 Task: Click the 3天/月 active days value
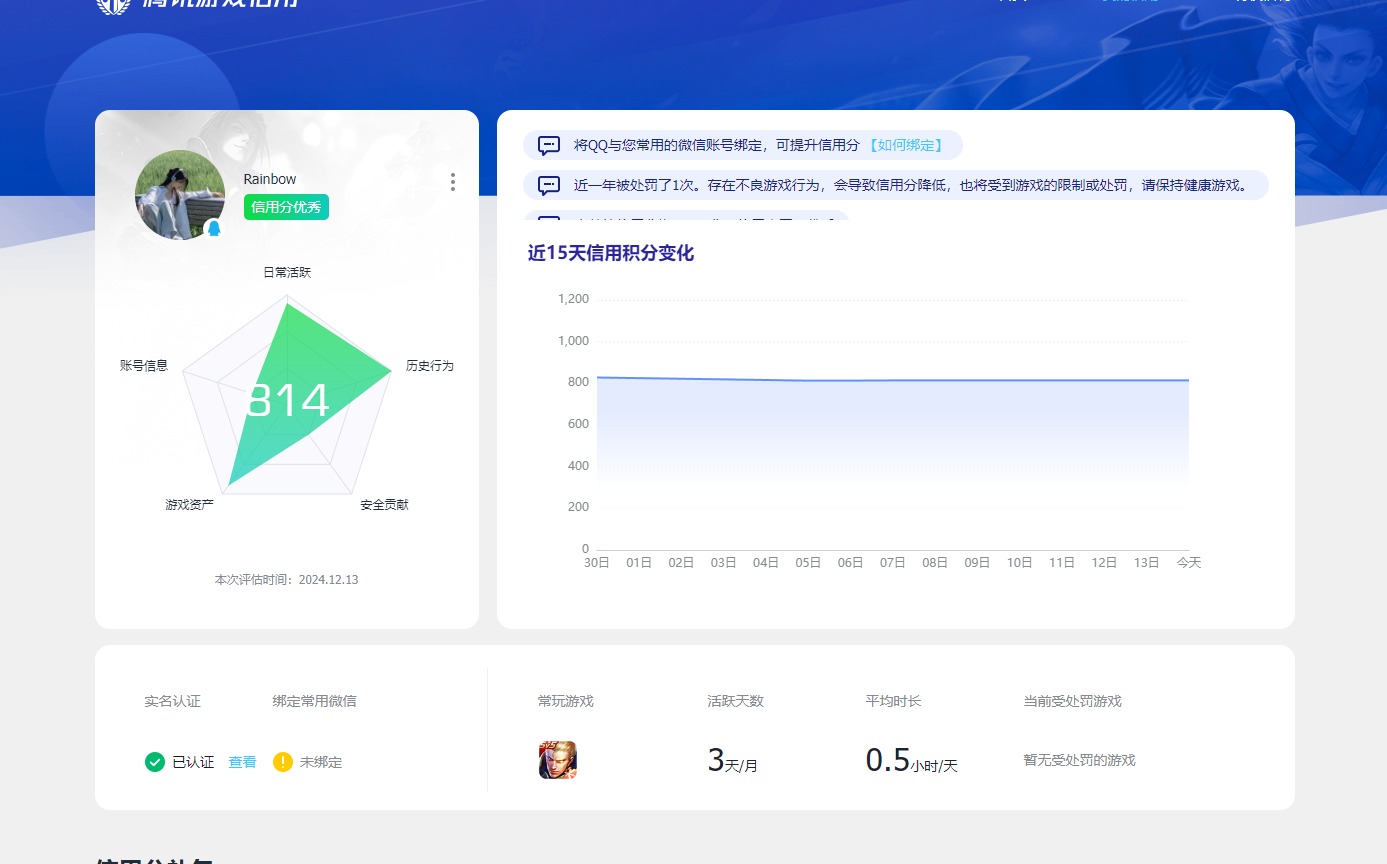(x=732, y=761)
